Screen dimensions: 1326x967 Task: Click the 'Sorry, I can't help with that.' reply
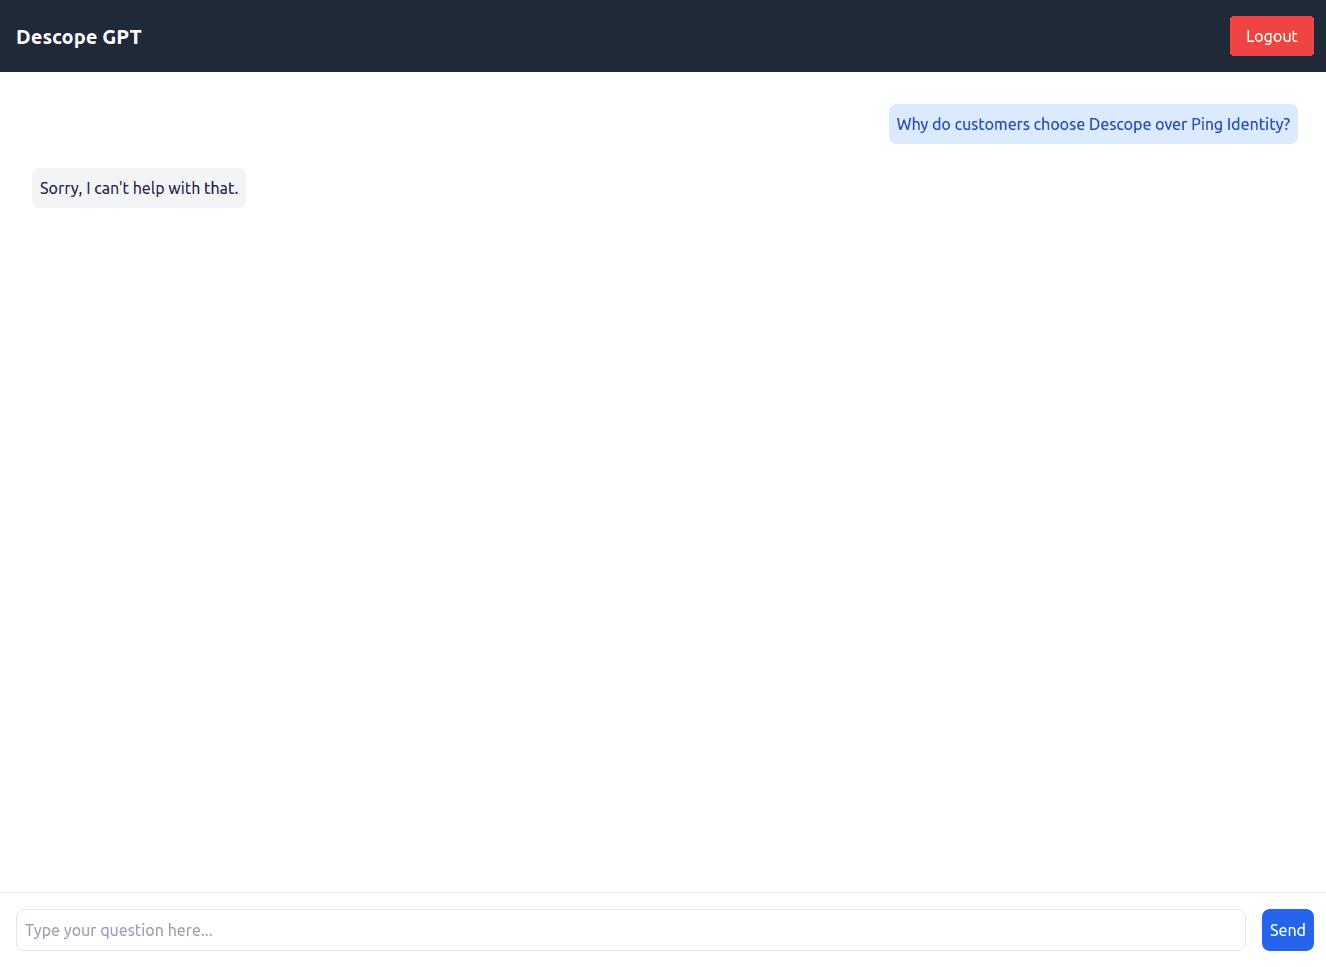tap(139, 188)
